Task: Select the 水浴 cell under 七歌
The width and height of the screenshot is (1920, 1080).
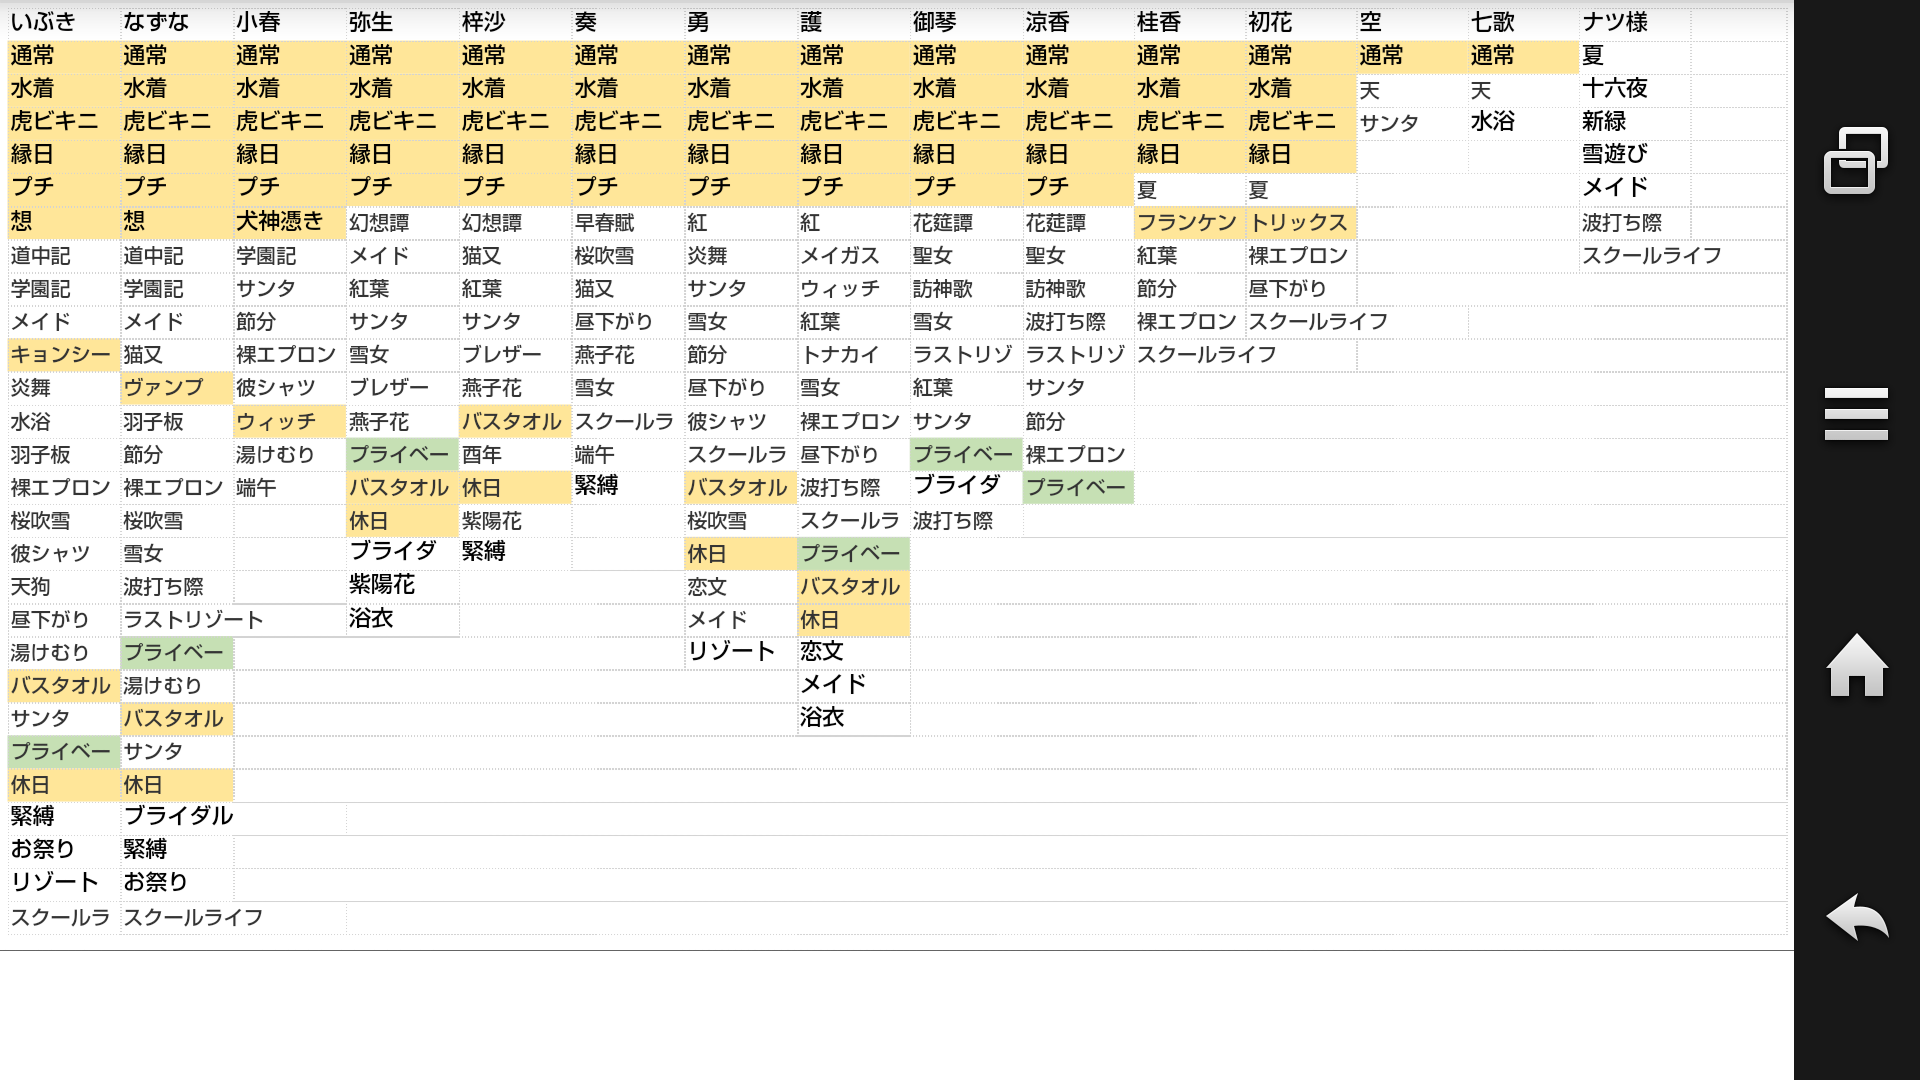Action: 1493,121
